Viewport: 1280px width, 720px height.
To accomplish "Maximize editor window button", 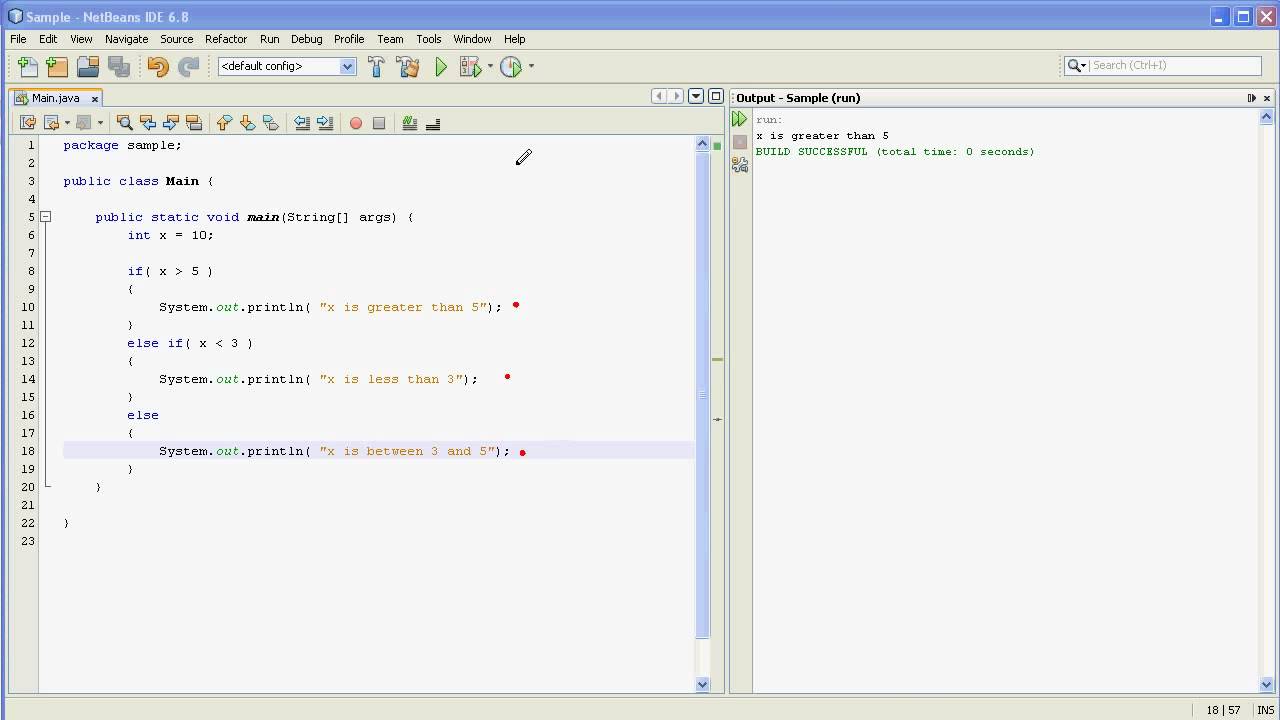I will [716, 97].
